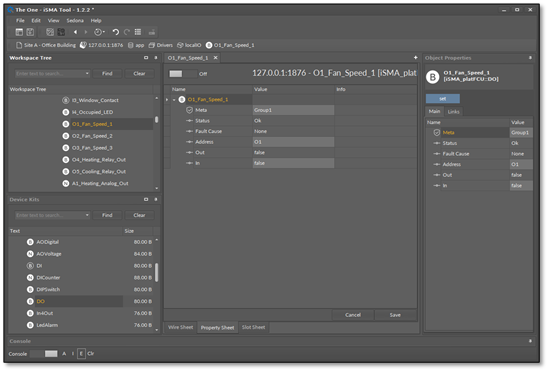
Task: Click the Save button
Action: [x=395, y=315]
